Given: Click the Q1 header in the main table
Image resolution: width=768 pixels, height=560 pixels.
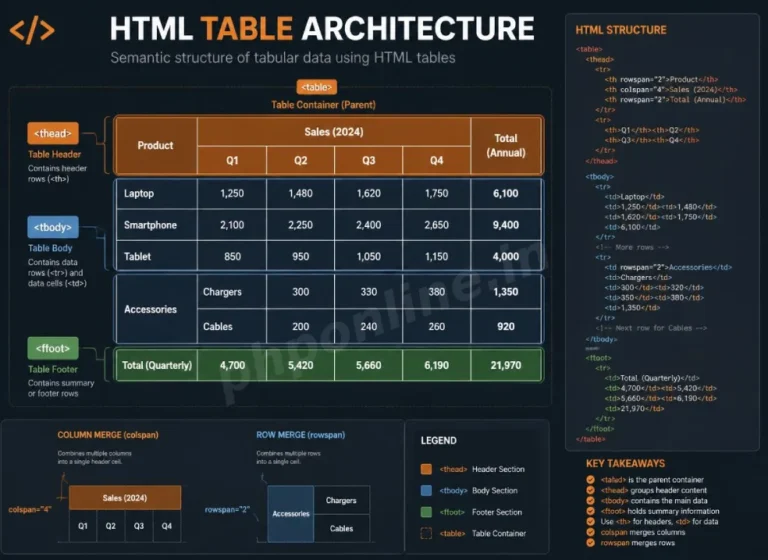Looking at the screenshot, I should 232,160.
